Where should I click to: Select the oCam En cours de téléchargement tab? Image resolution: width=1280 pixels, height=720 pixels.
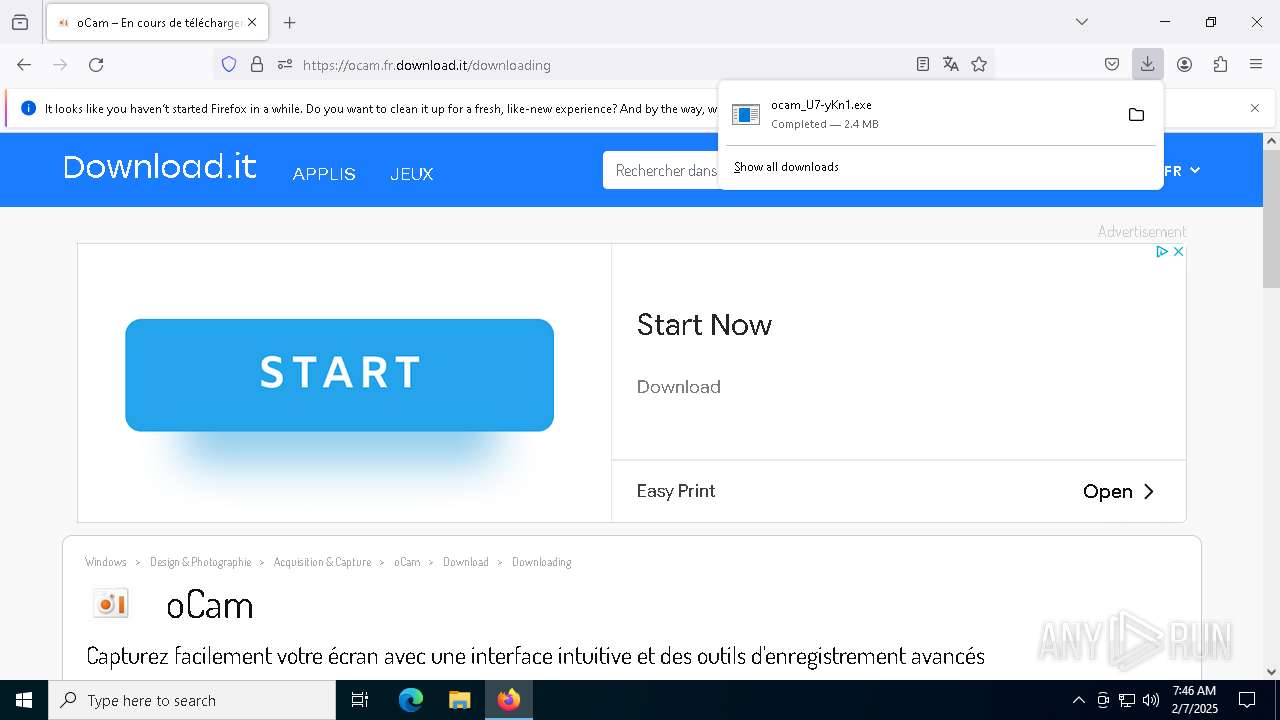point(157,22)
